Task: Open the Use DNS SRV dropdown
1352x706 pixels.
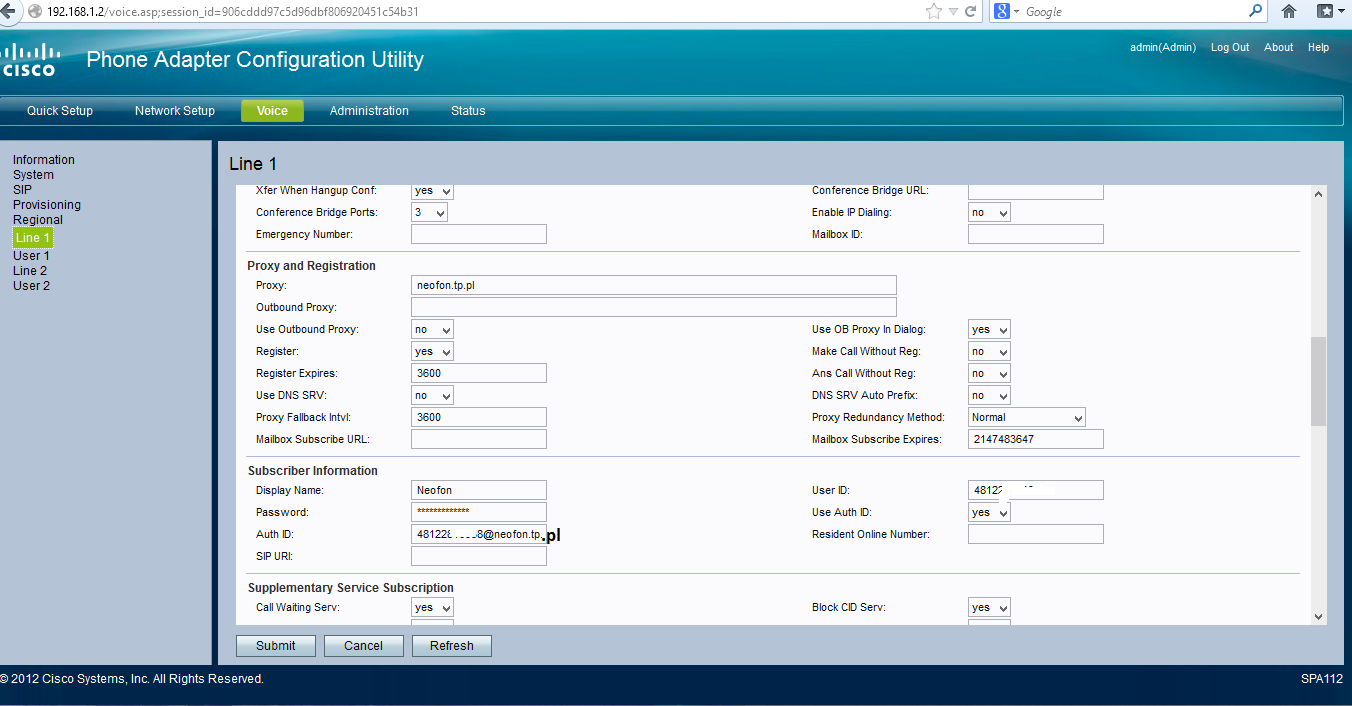Action: pyautogui.click(x=431, y=395)
